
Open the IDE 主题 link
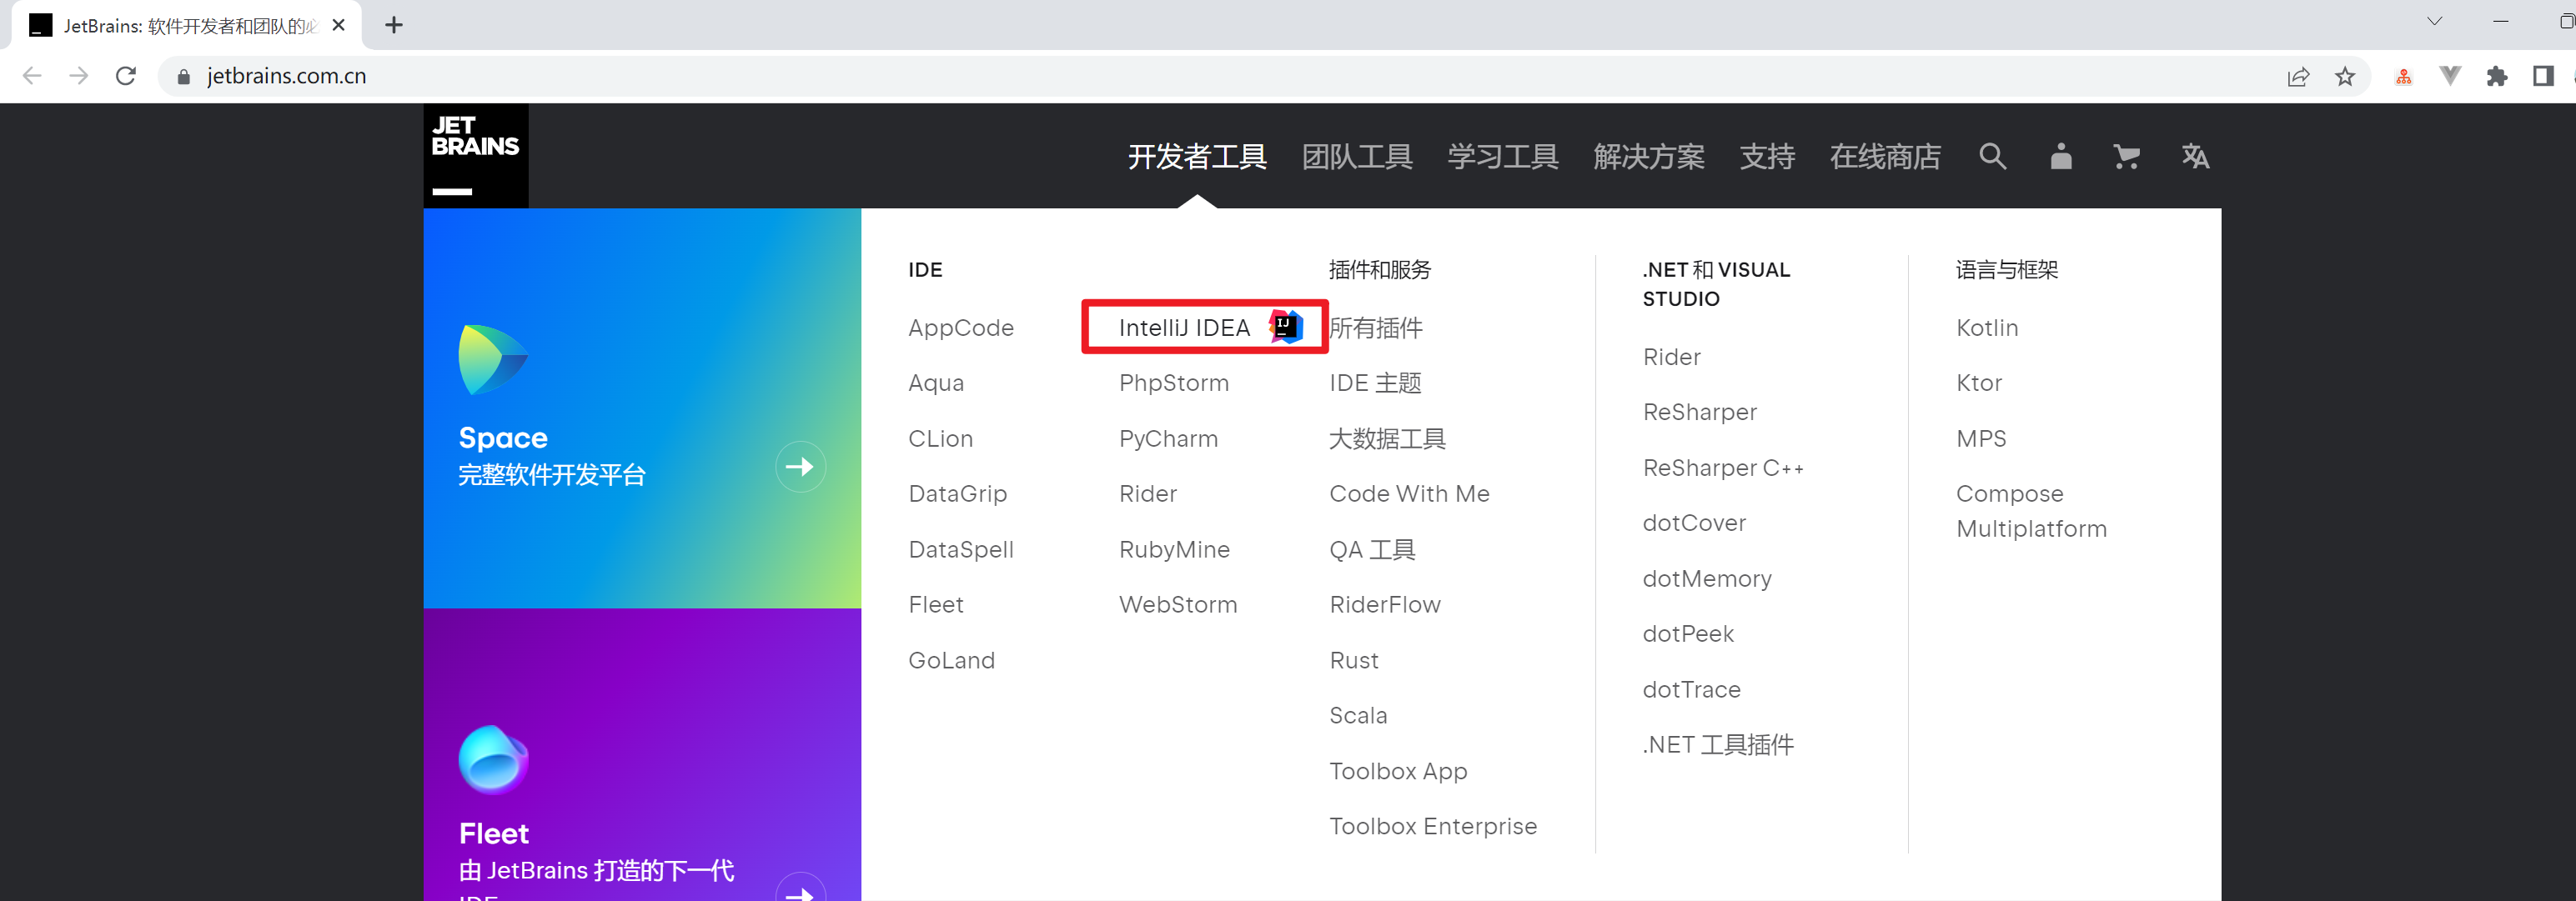pos(1375,383)
